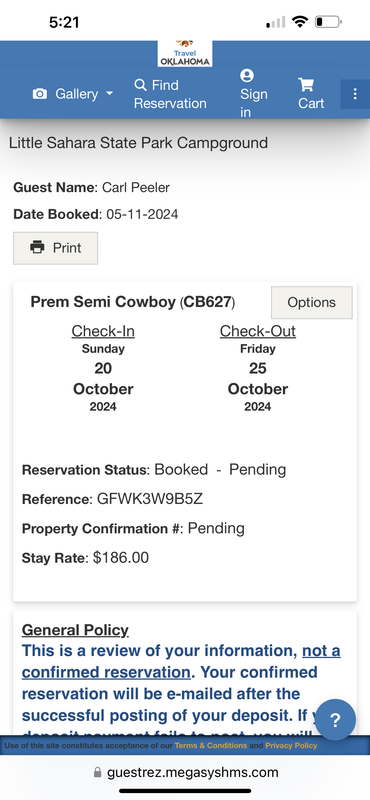Screen dimensions: 370x800
Task: Click the Sign in user icon
Action: 247,76
